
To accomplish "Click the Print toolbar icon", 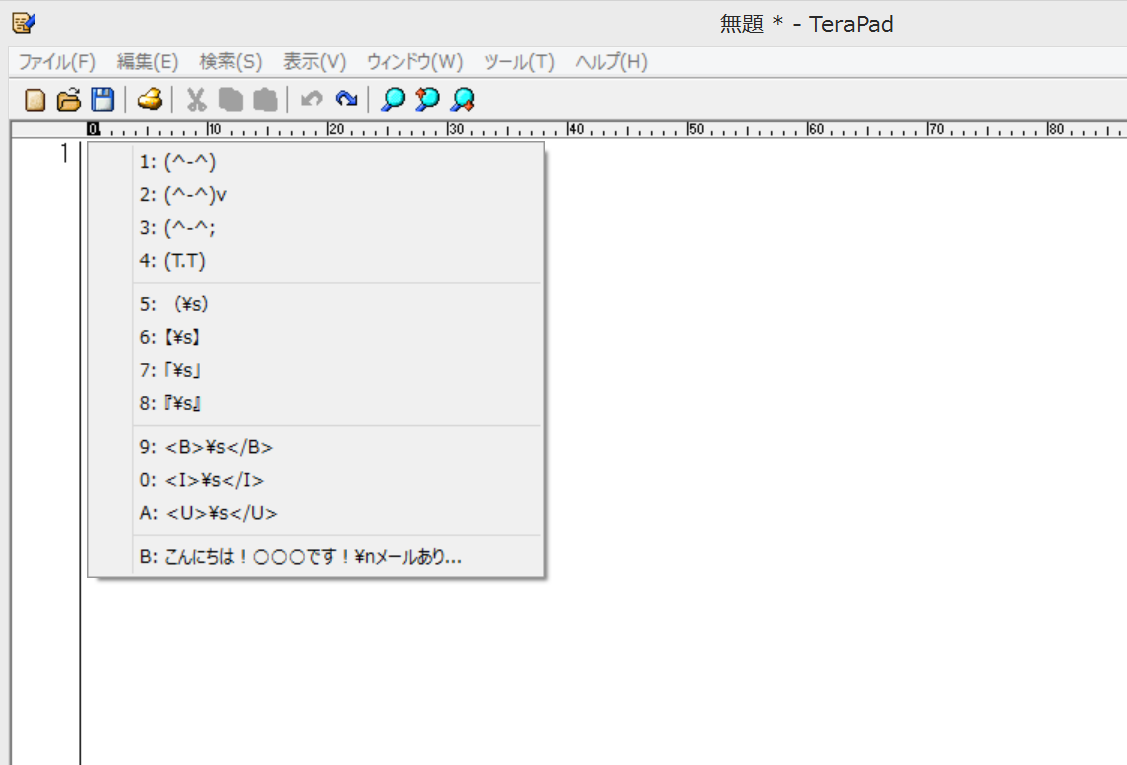I will click(150, 99).
